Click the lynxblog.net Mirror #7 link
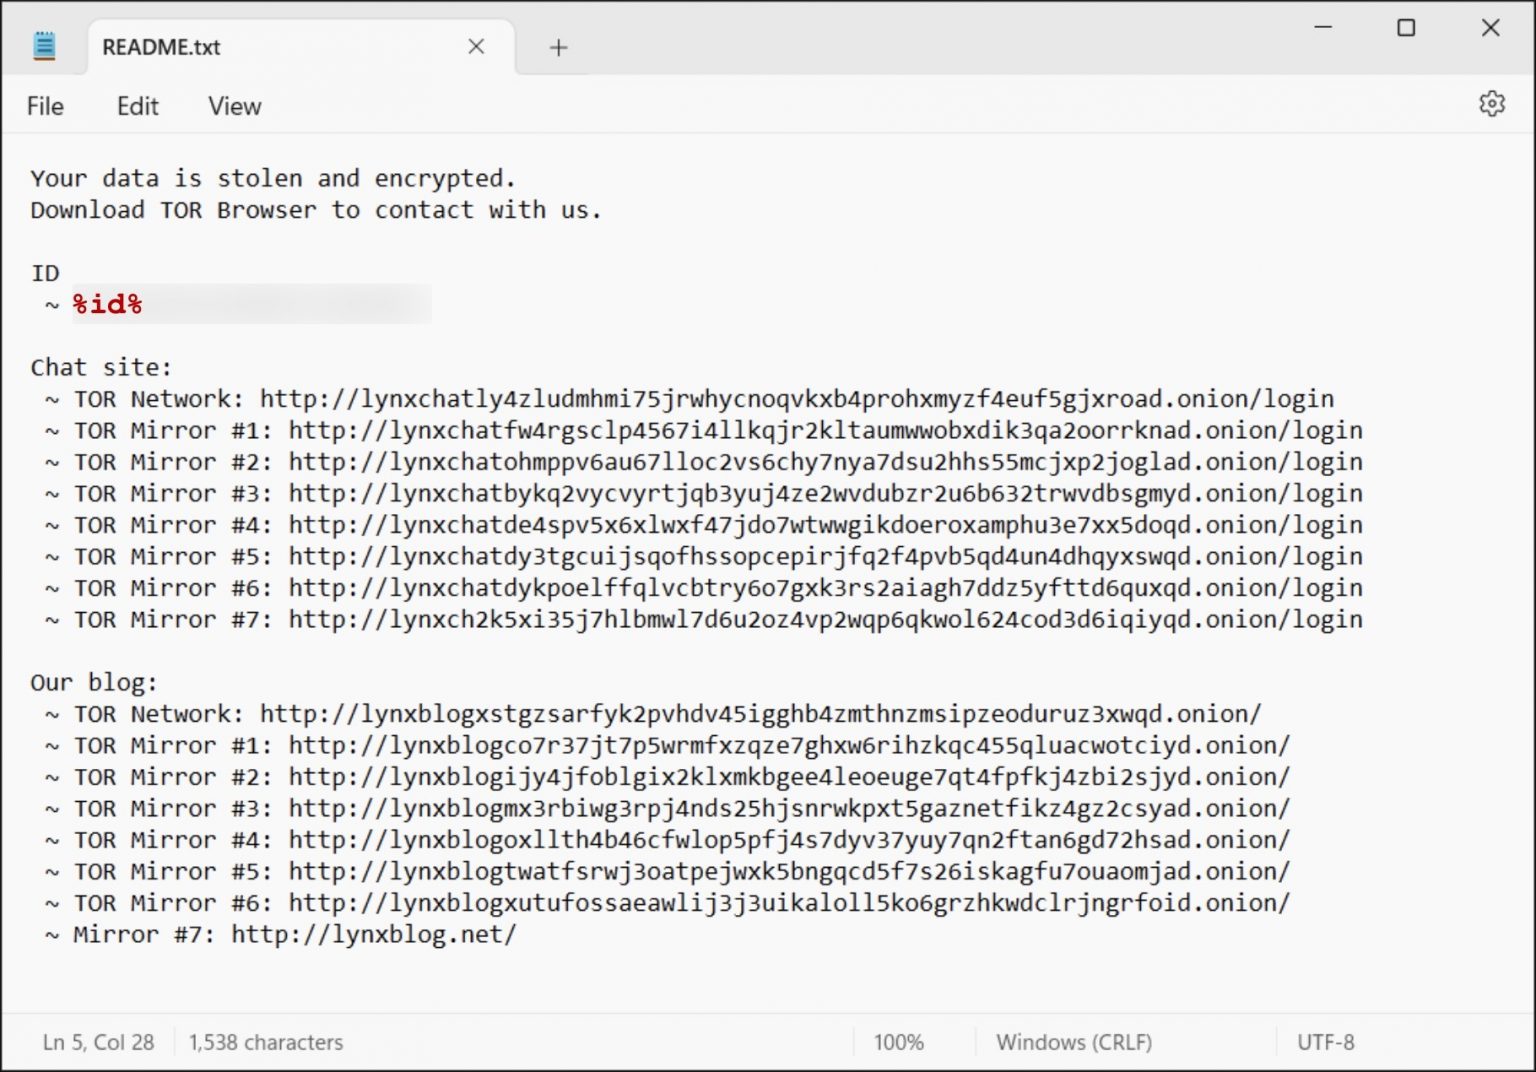1536x1072 pixels. [373, 934]
